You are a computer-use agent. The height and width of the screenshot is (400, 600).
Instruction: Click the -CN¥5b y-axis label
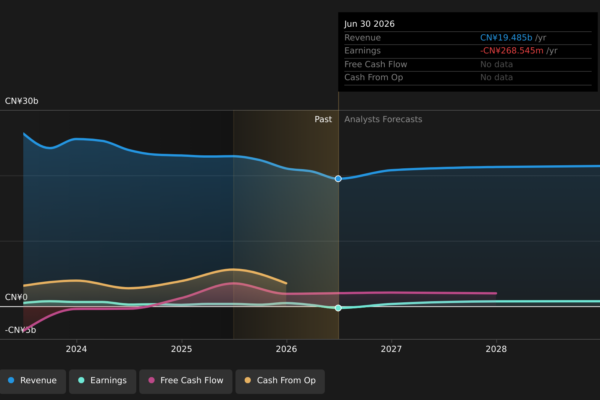pyautogui.click(x=21, y=330)
